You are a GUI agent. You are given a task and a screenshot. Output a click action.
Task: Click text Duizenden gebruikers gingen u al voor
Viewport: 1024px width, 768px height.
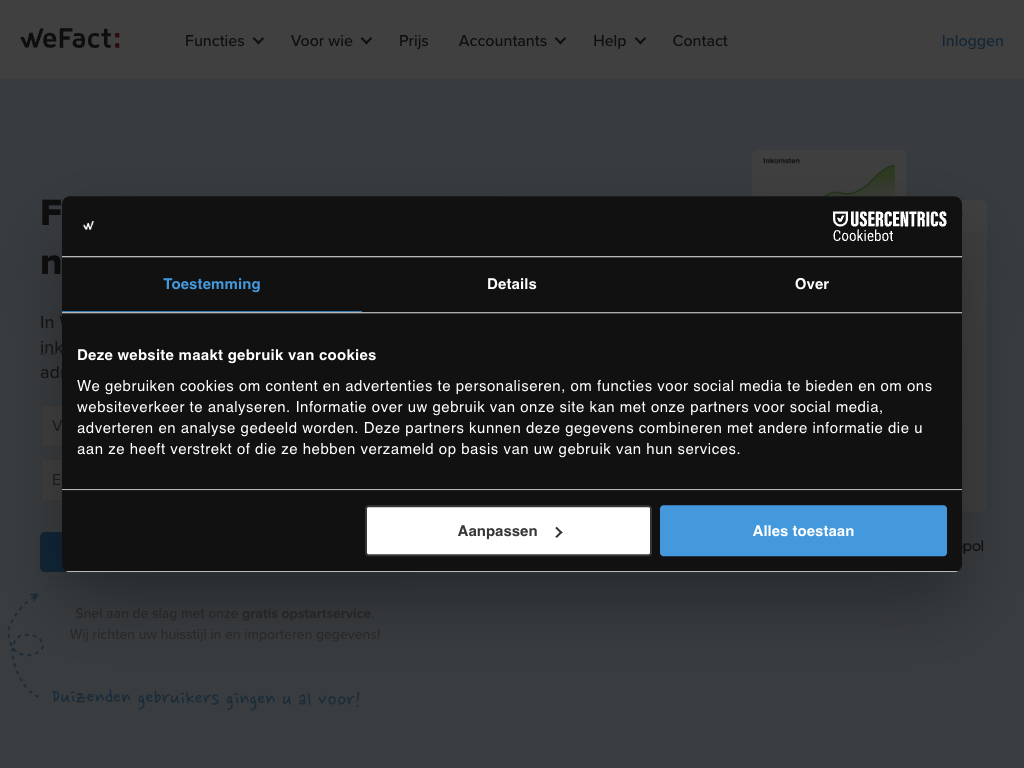206,698
